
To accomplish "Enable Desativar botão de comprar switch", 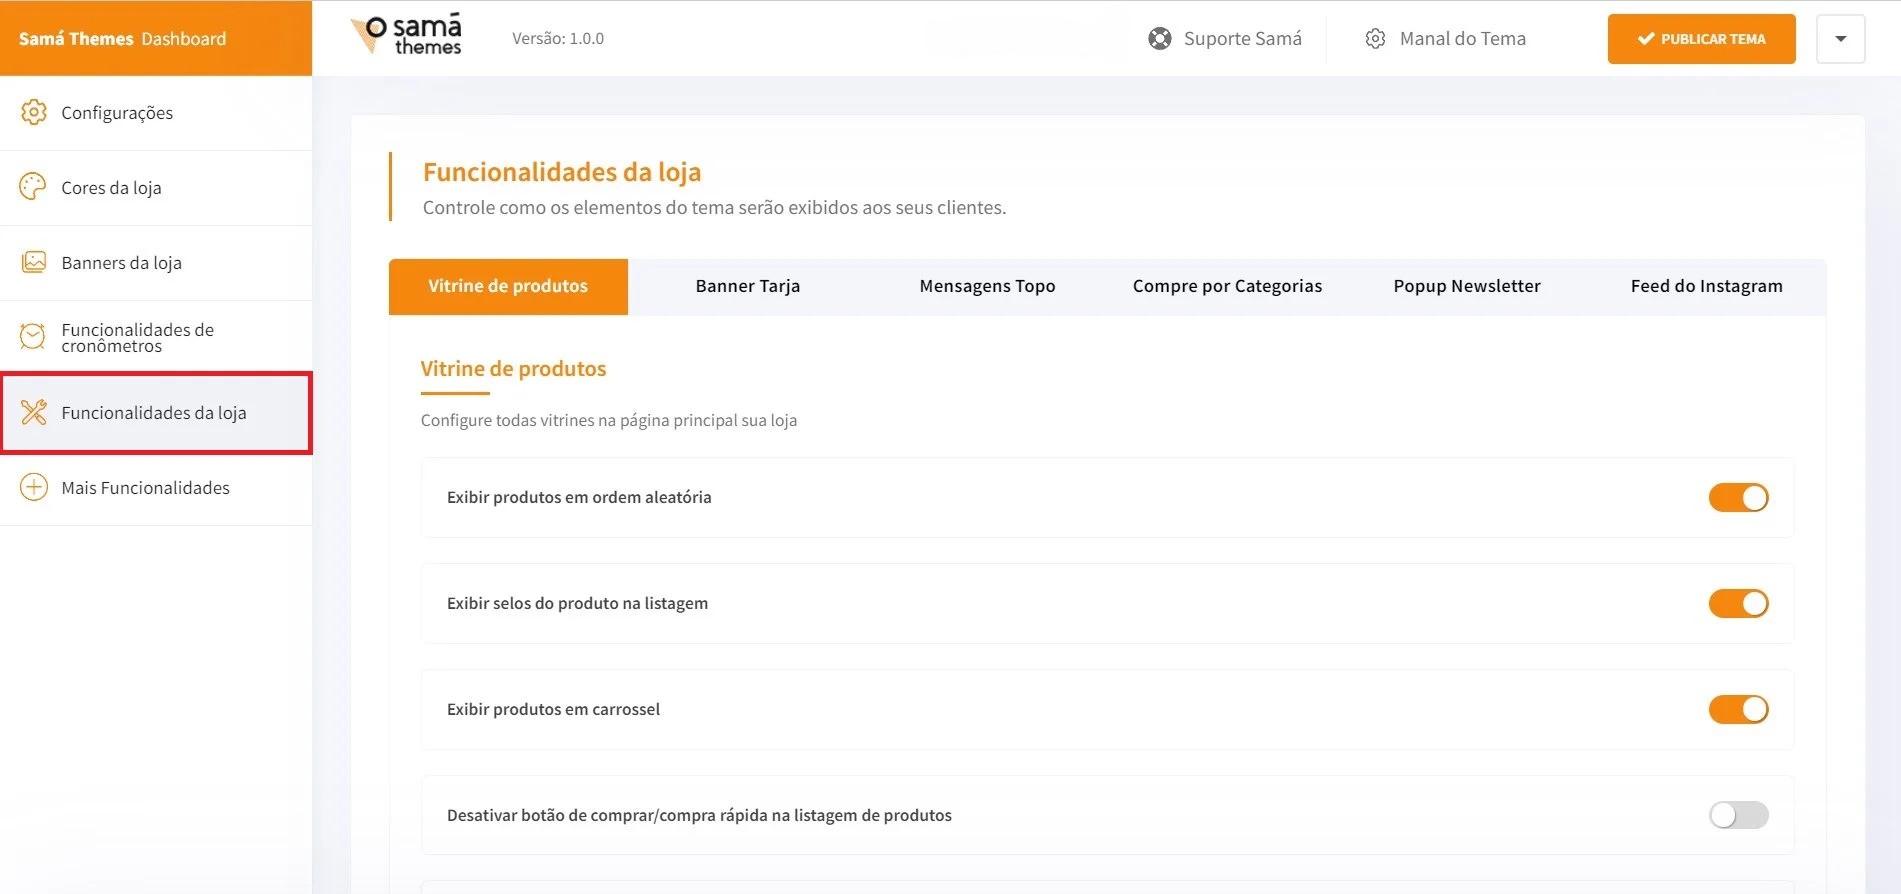I will click(x=1738, y=815).
